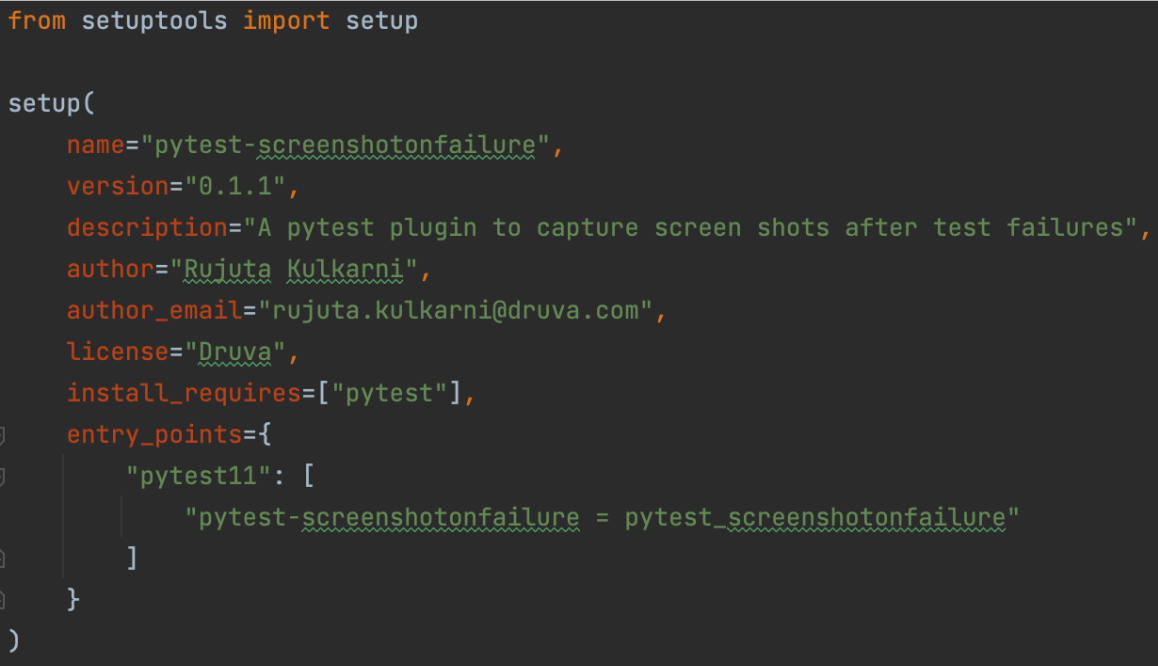Click the install_requires keyword

(183, 394)
